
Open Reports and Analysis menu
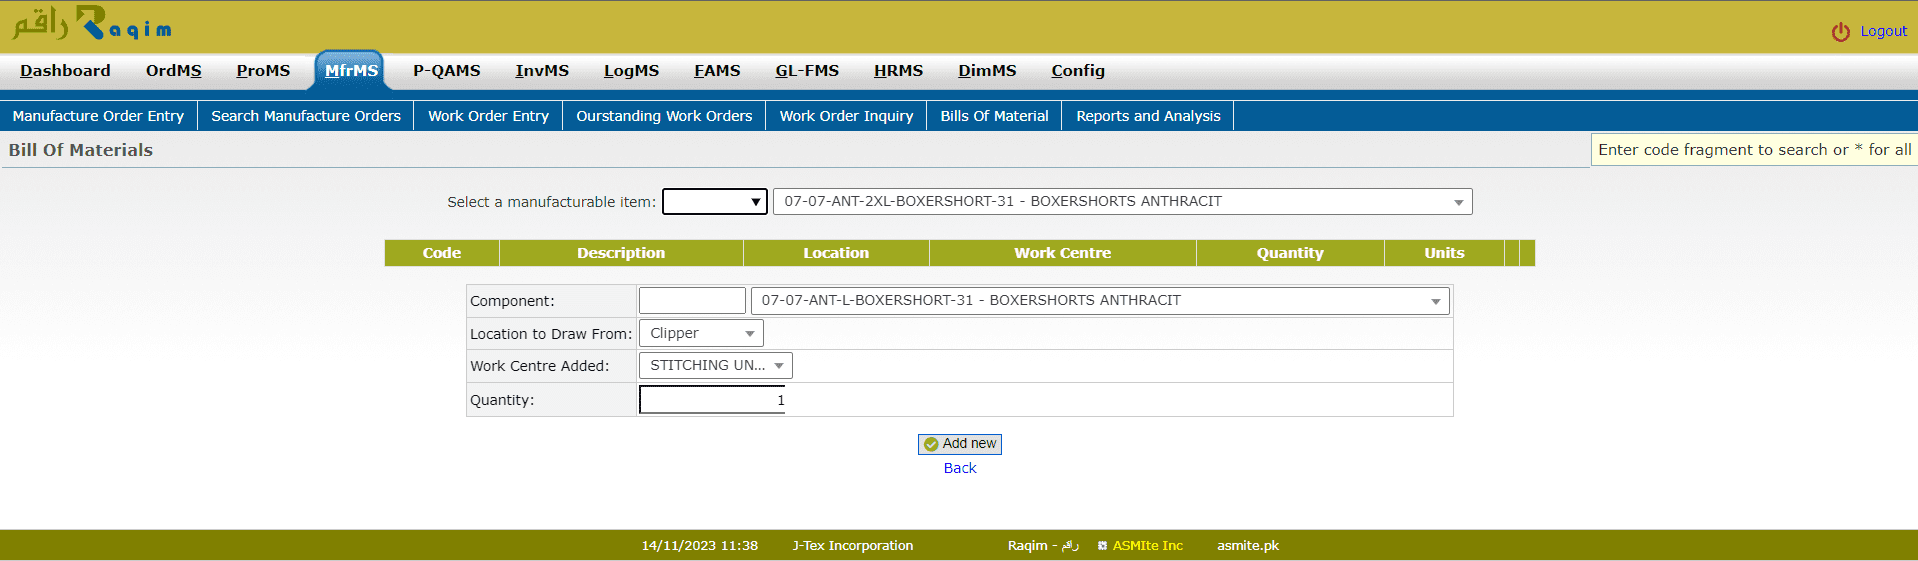pos(1147,116)
